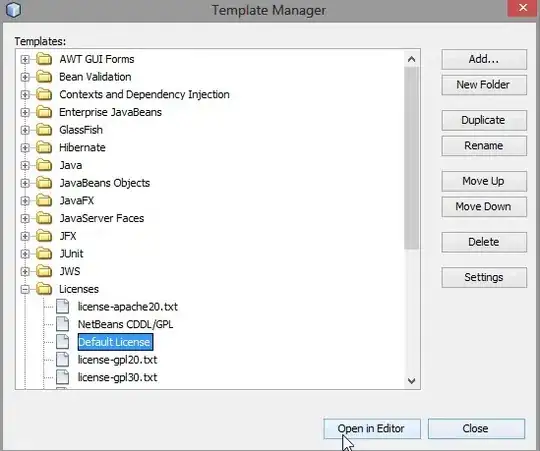Expand the AWT GUI Forms node
540x451 pixels.
pos(25,59)
